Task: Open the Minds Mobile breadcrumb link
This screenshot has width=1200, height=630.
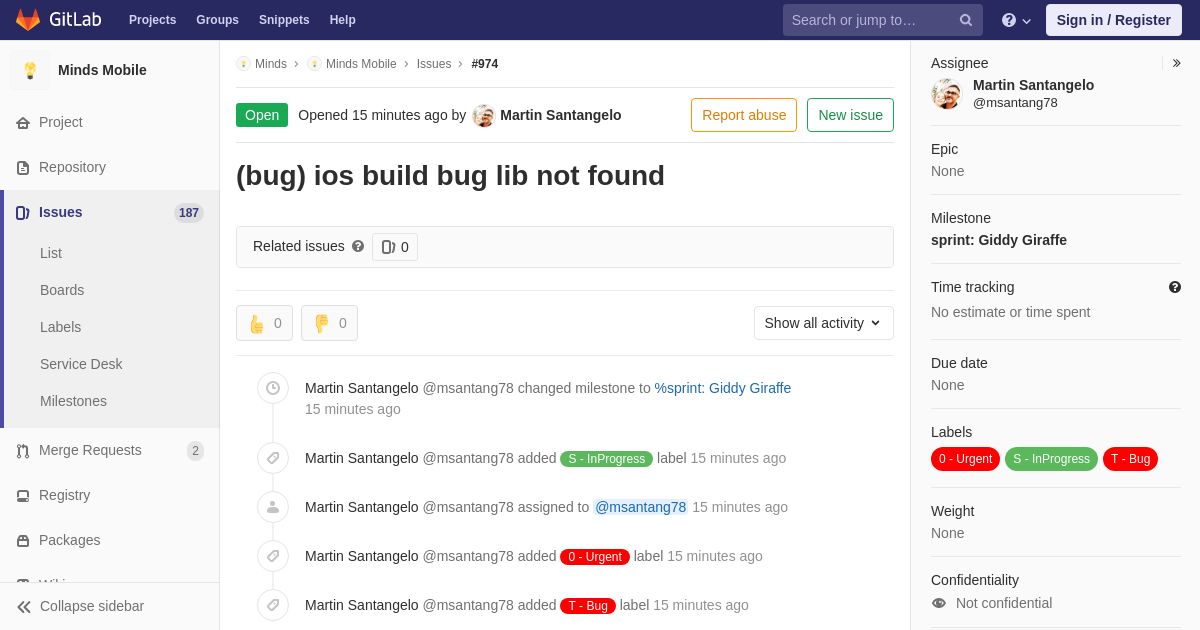Action: coord(361,64)
